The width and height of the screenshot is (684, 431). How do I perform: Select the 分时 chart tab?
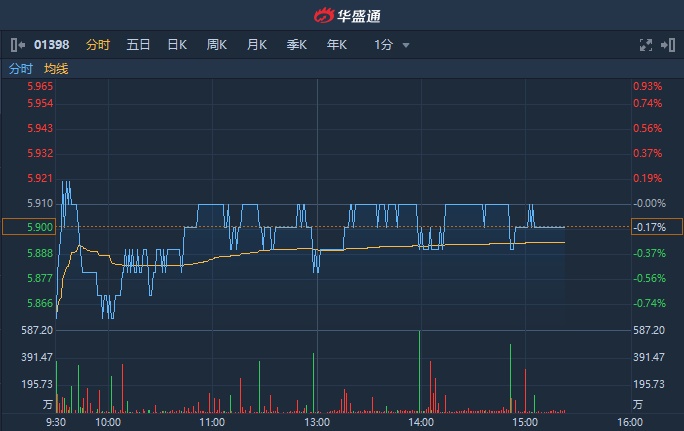click(x=98, y=45)
